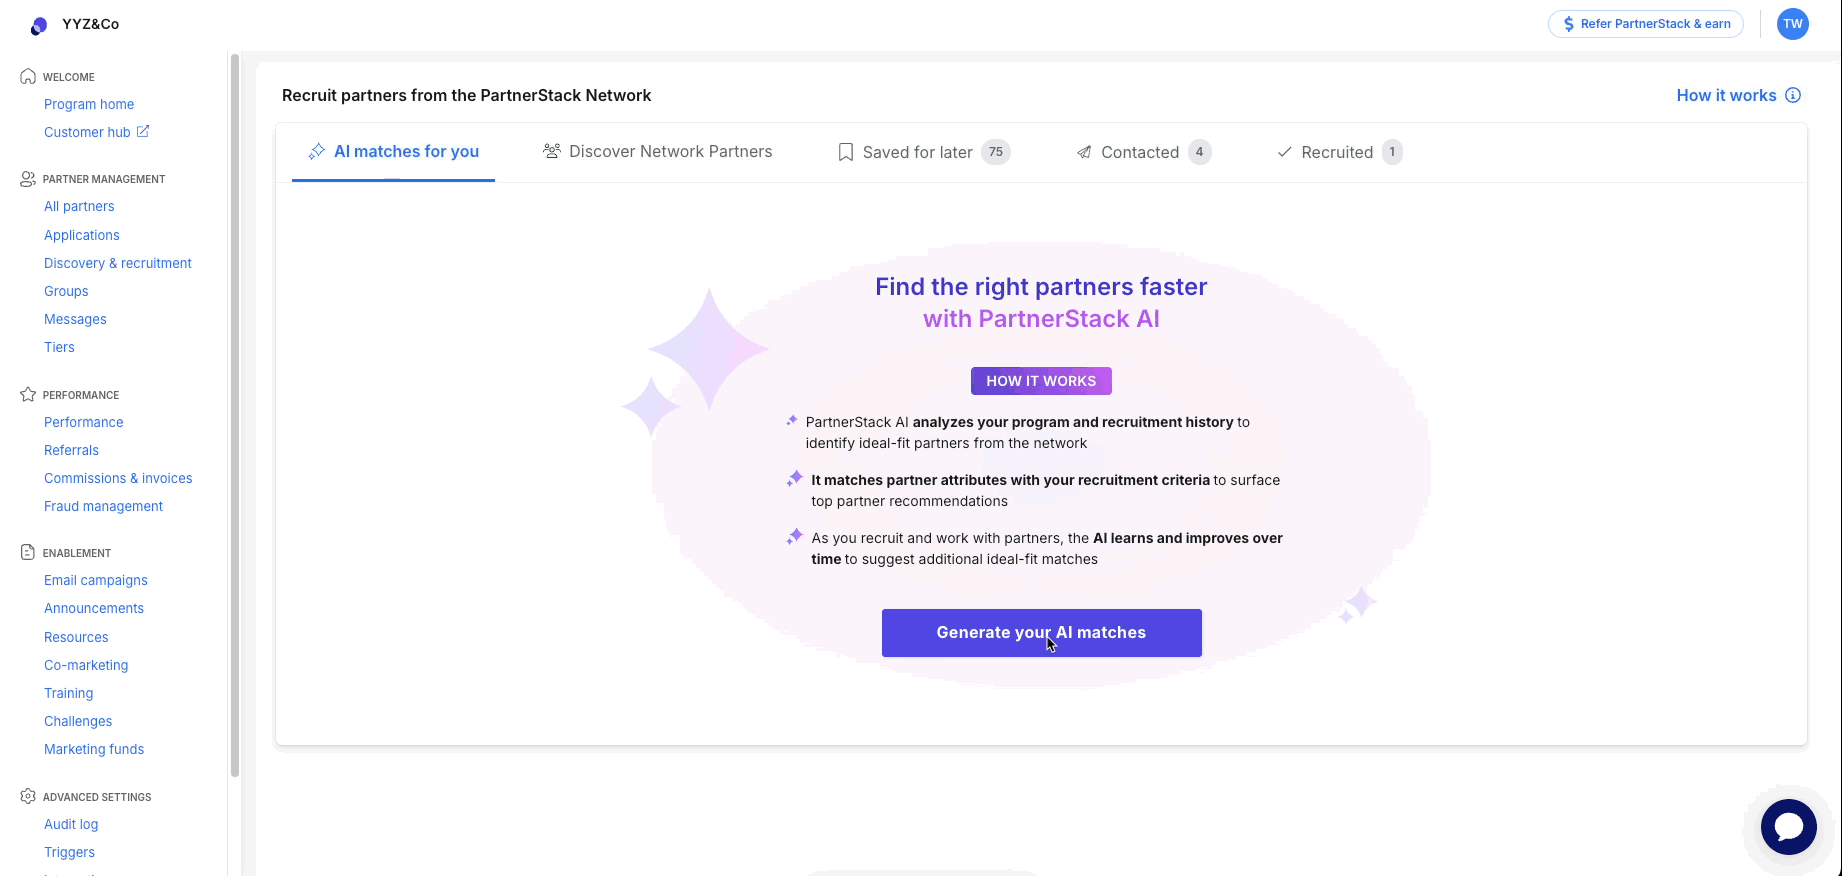Image resolution: width=1842 pixels, height=876 pixels.
Task: Click the Performance star icon
Action: click(28, 394)
